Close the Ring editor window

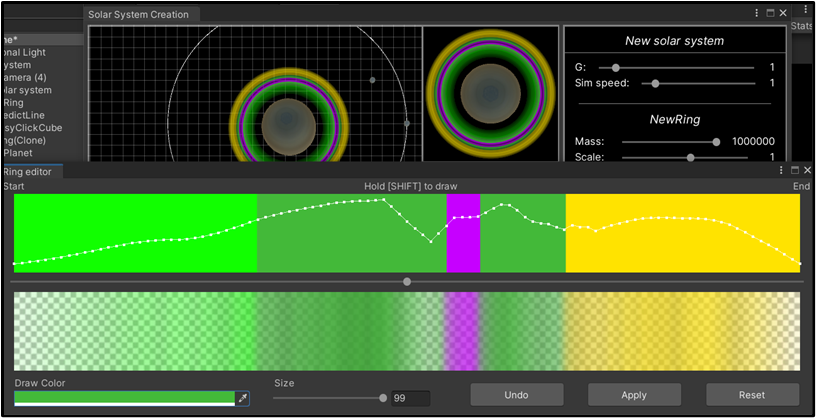coord(808,171)
